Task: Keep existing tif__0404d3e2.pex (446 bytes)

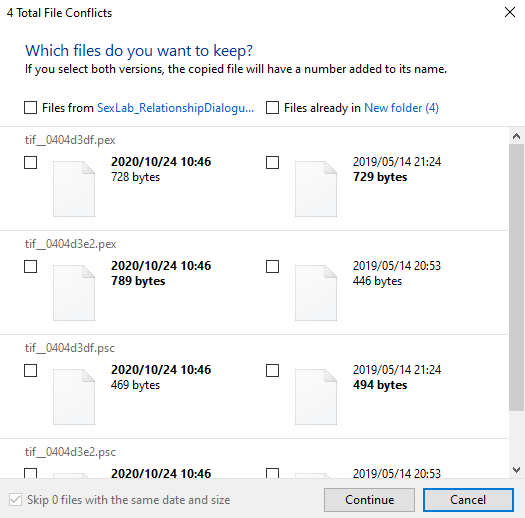Action: click(x=272, y=267)
